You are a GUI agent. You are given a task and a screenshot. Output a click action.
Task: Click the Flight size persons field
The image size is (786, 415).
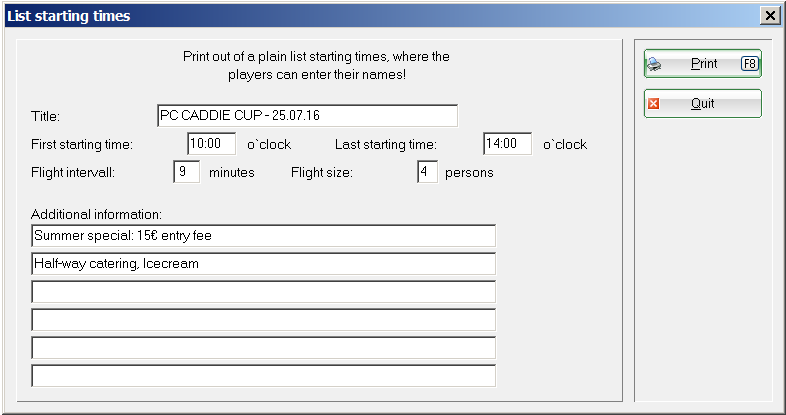click(x=428, y=172)
